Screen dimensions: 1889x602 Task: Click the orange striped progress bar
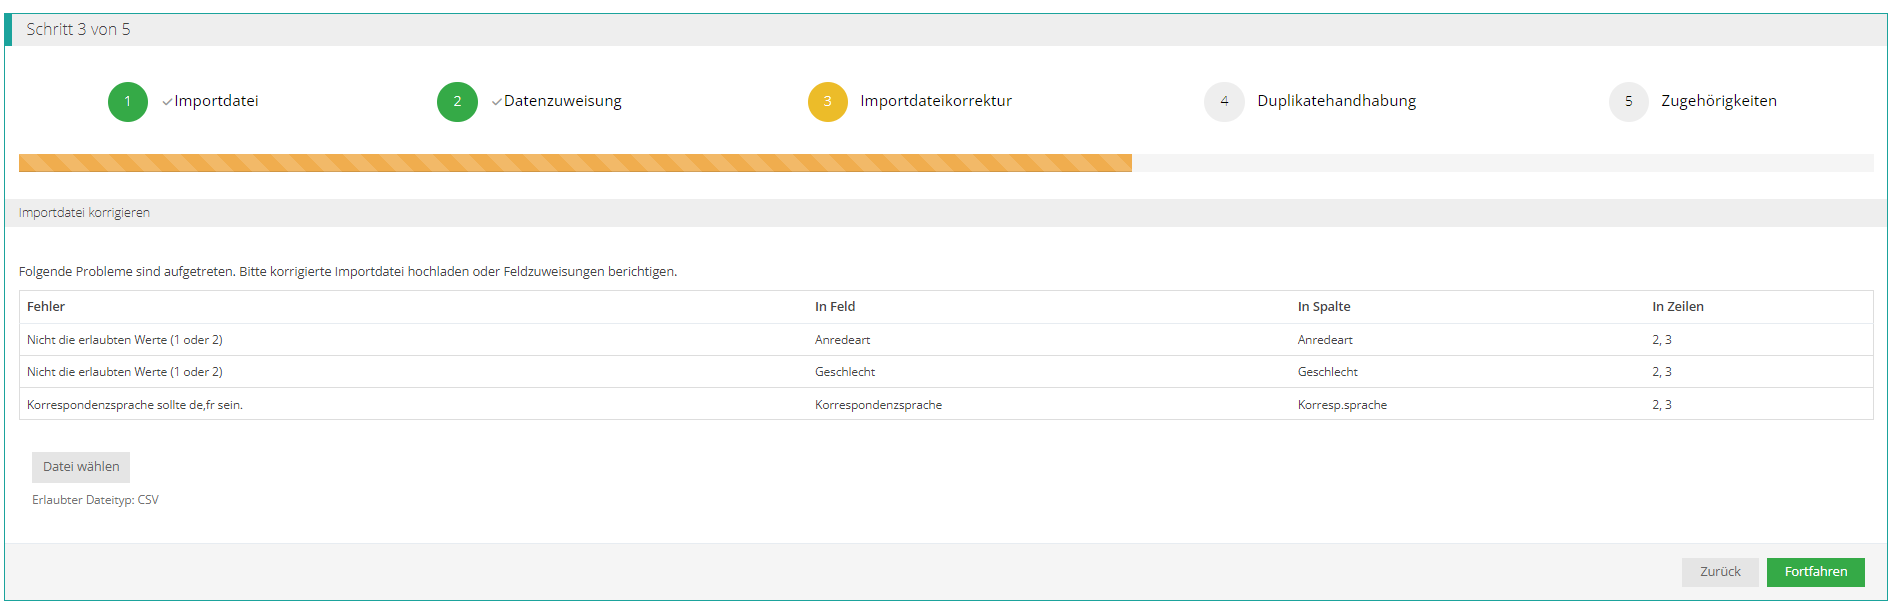(x=575, y=163)
